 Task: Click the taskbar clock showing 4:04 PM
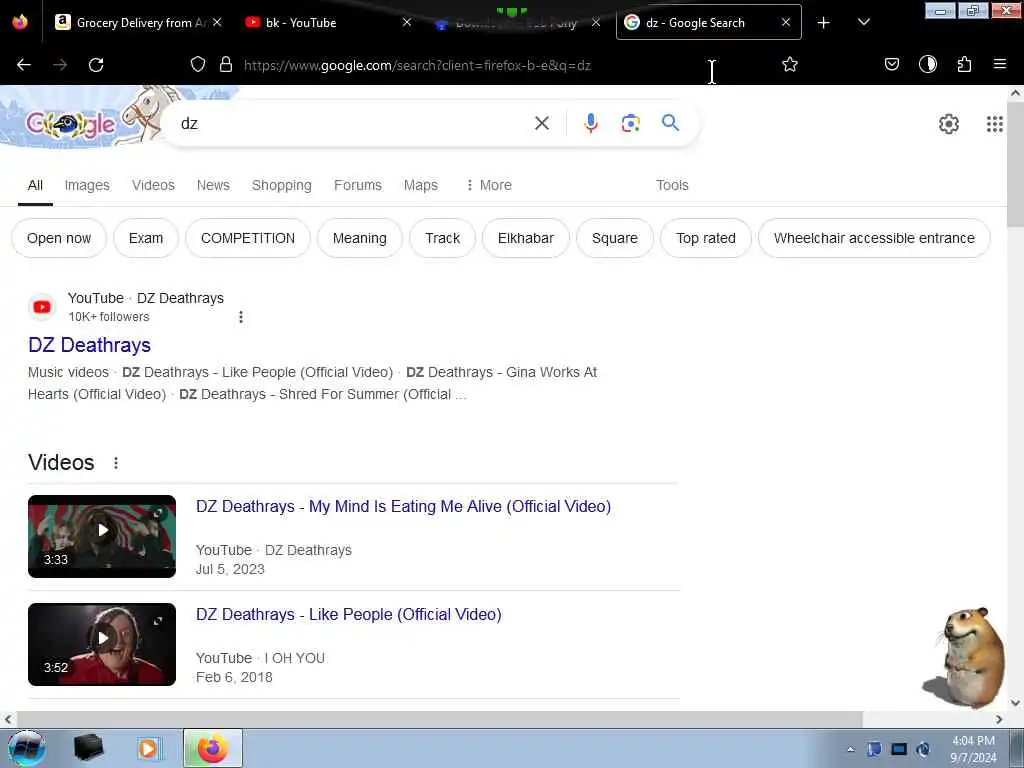click(973, 749)
